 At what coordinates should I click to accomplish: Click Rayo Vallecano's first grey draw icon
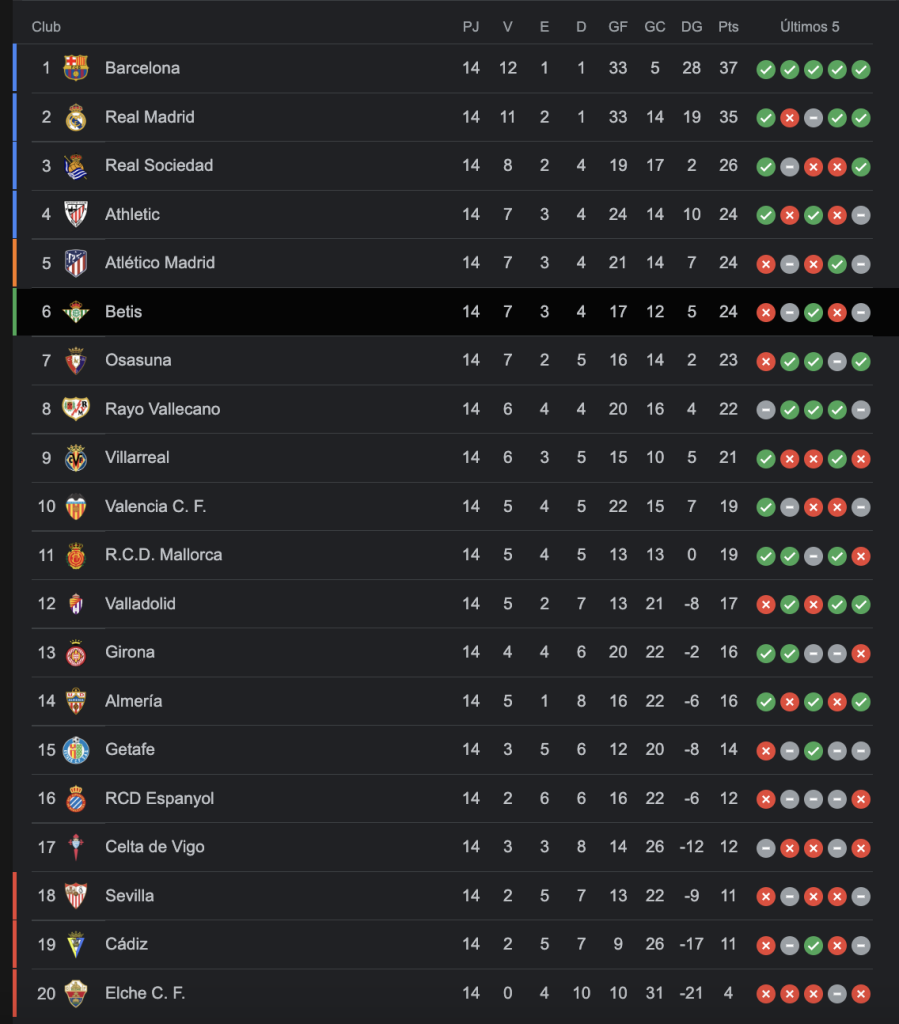tap(766, 410)
